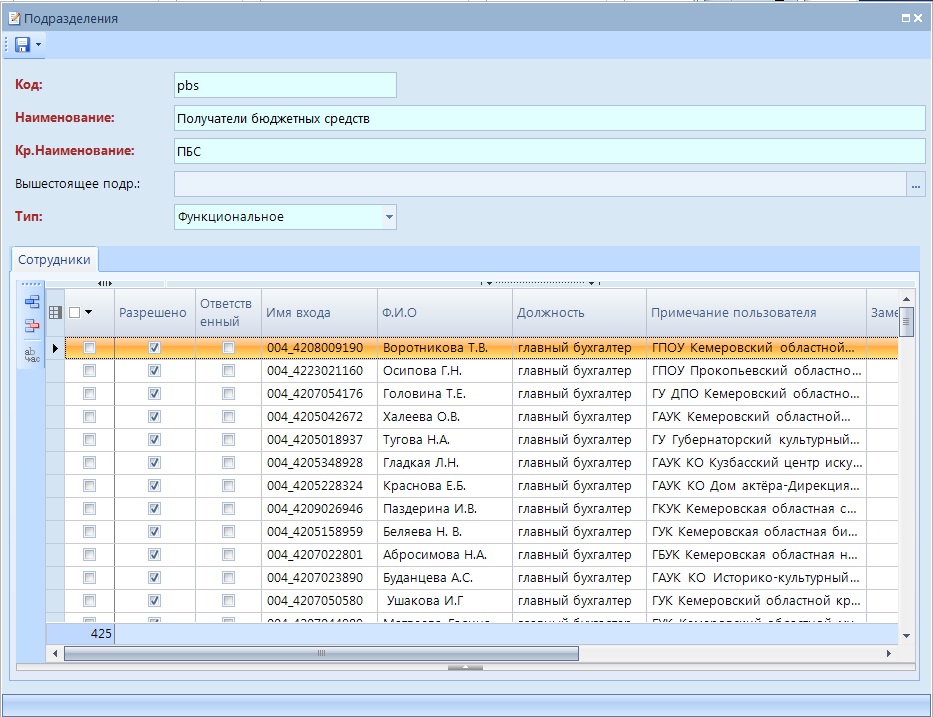Open the dropdown arrow next to header checkbox
This screenshot has height=717, width=933.
click(x=89, y=313)
